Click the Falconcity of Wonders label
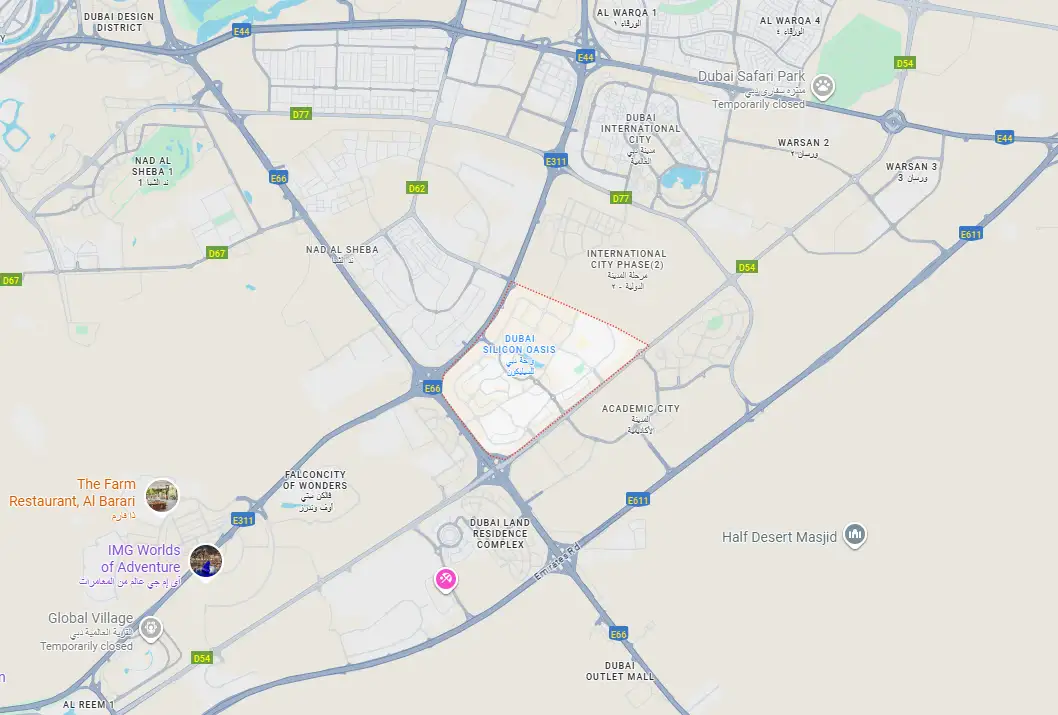The image size is (1058, 715). [x=315, y=480]
